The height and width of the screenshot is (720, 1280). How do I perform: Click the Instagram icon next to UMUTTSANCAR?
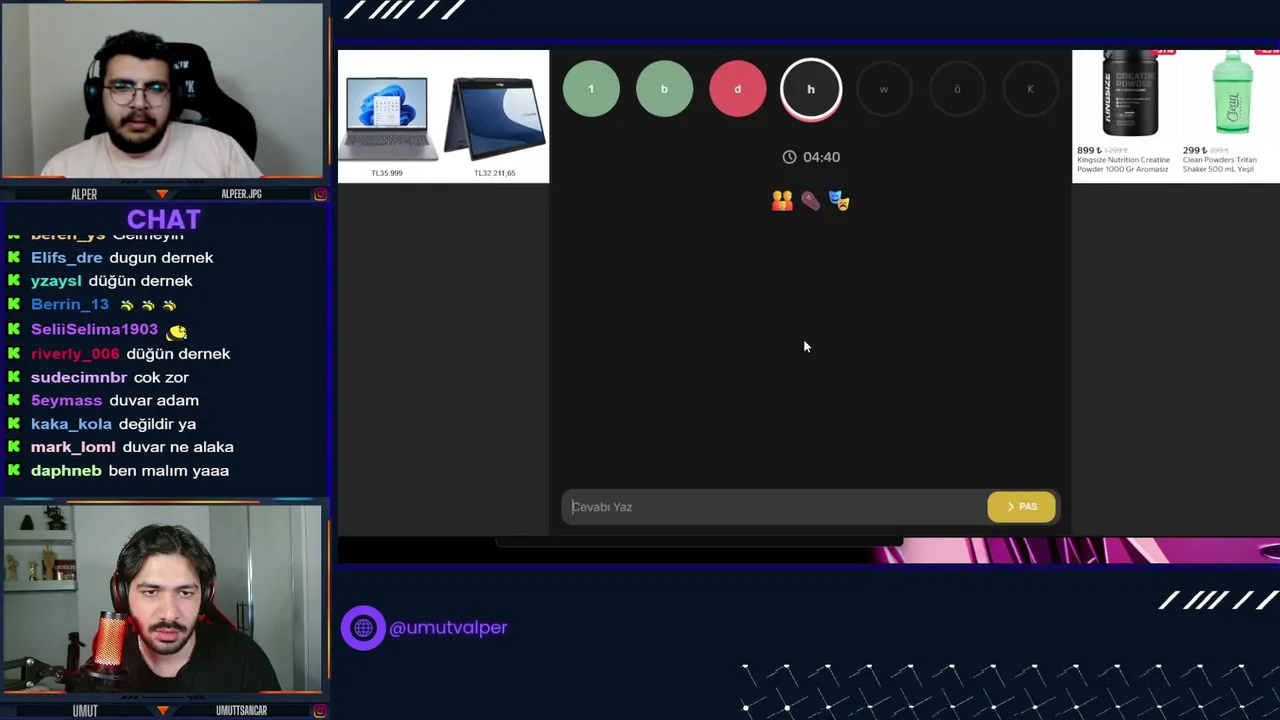[320, 711]
